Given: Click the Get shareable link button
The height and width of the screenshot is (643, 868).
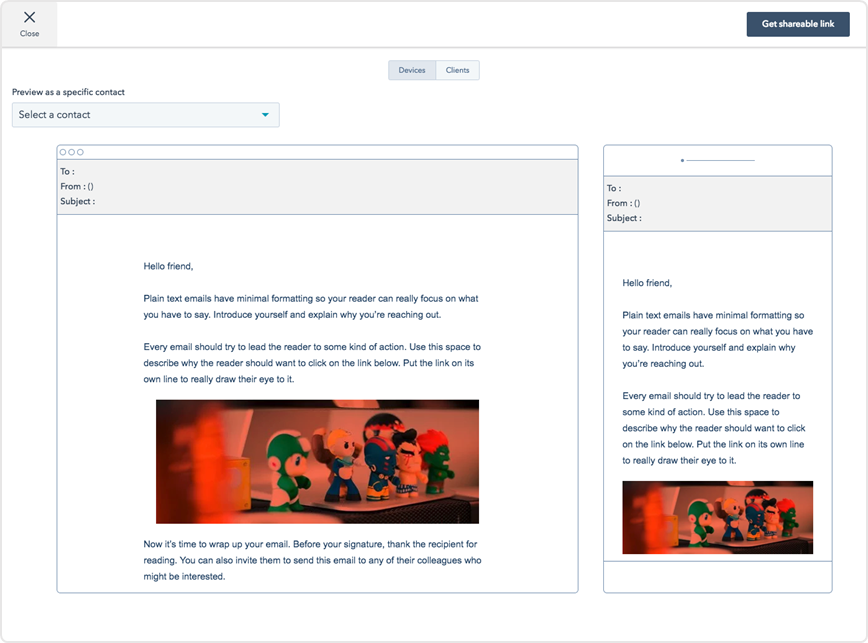Looking at the screenshot, I should (x=798, y=24).
